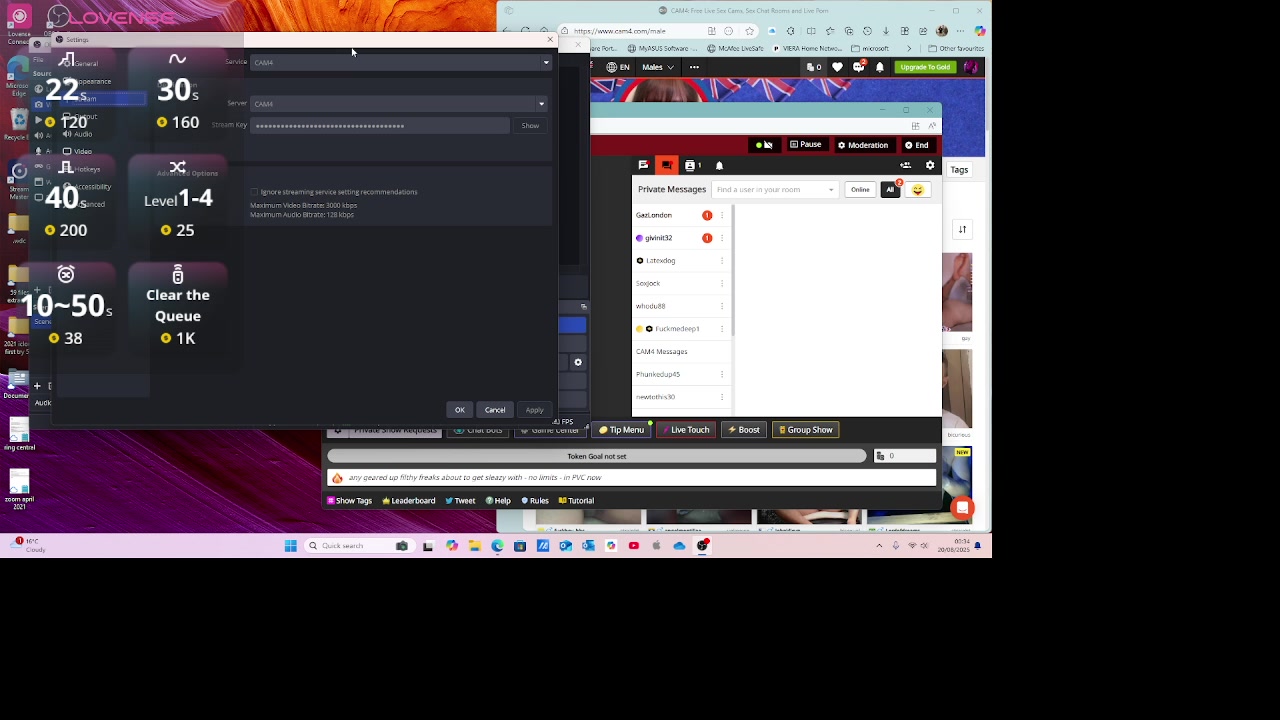This screenshot has height=720, width=1280.
Task: Open the EN language selector
Action: 618,67
